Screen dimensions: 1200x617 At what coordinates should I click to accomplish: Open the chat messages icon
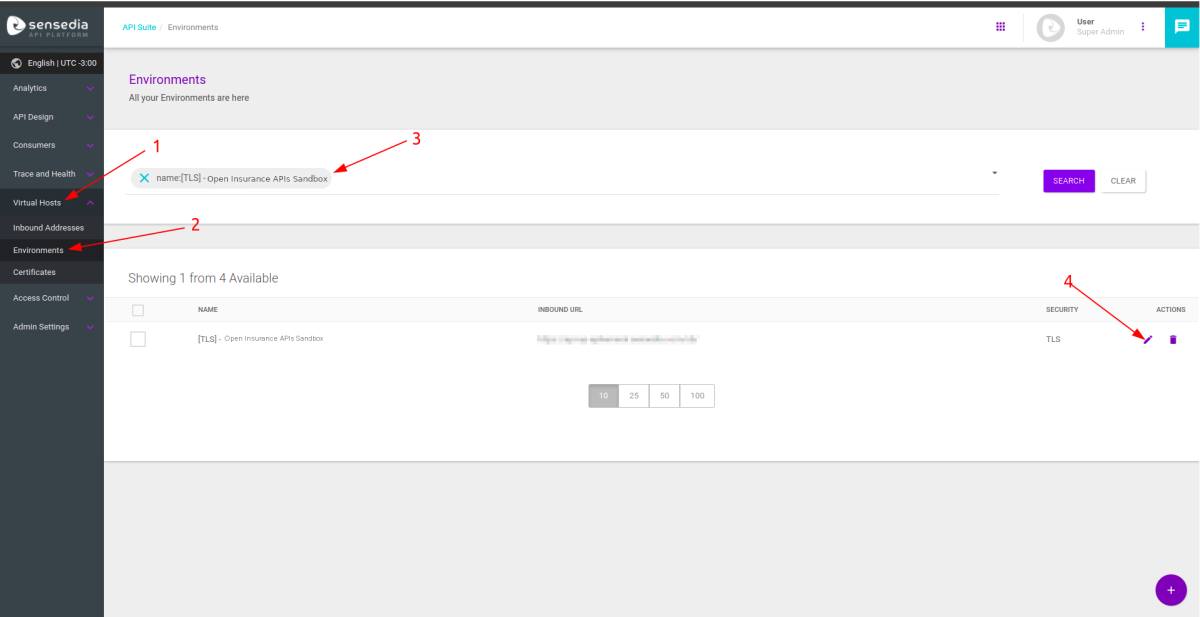tap(1181, 27)
